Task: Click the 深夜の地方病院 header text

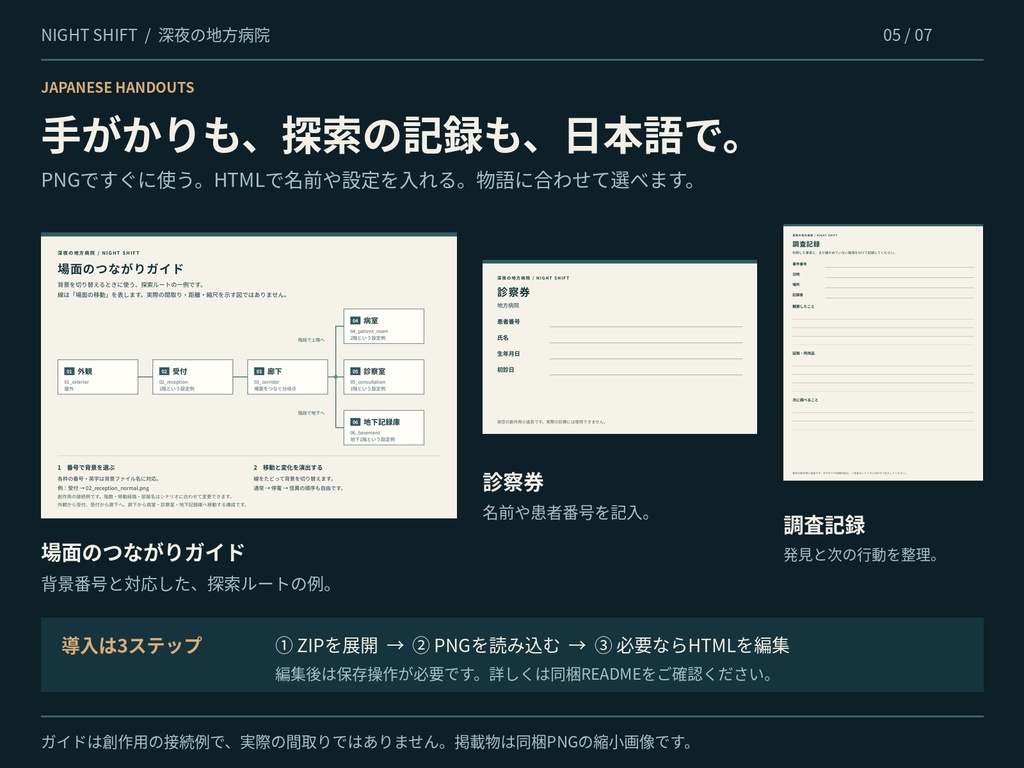Action: tap(214, 35)
